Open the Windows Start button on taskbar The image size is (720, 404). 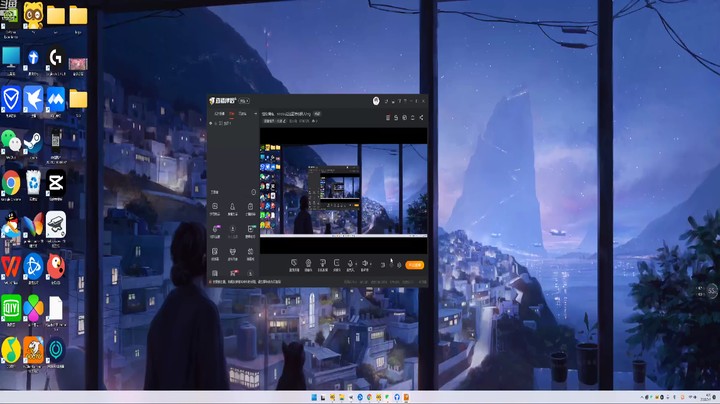314,397
